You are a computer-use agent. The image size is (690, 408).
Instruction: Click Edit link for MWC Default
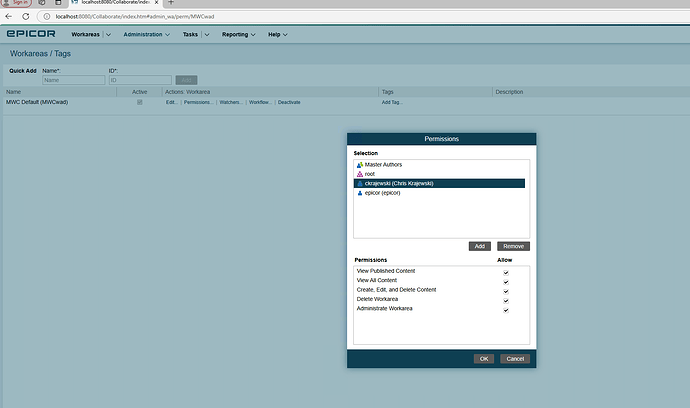pos(172,102)
